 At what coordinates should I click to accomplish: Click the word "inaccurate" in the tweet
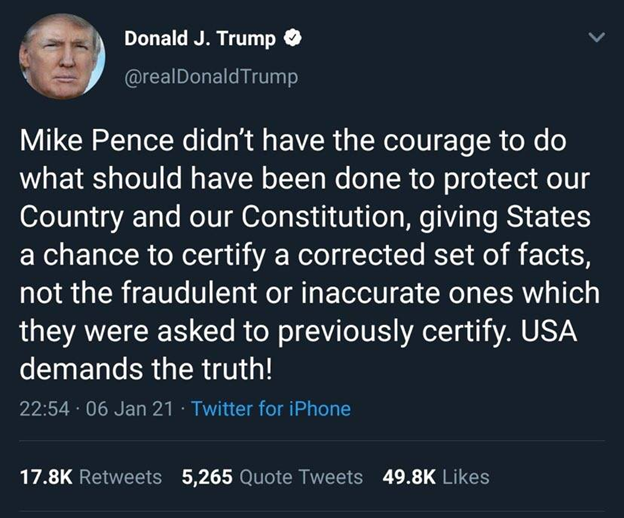[x=371, y=293]
